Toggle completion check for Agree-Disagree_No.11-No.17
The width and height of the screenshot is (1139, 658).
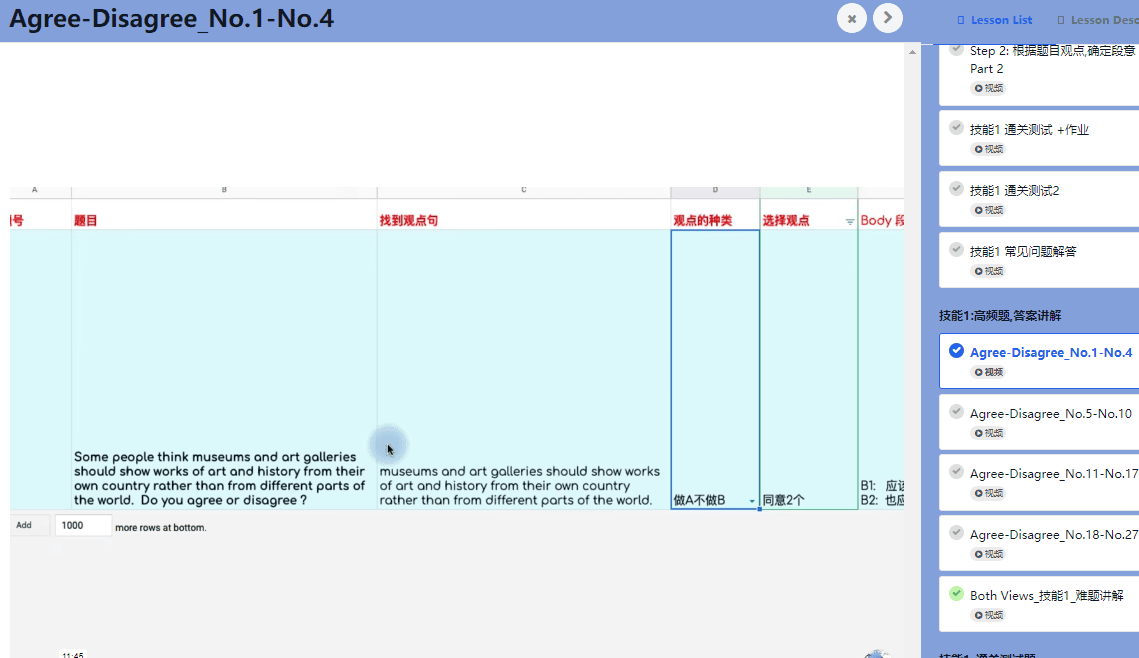pos(957,472)
